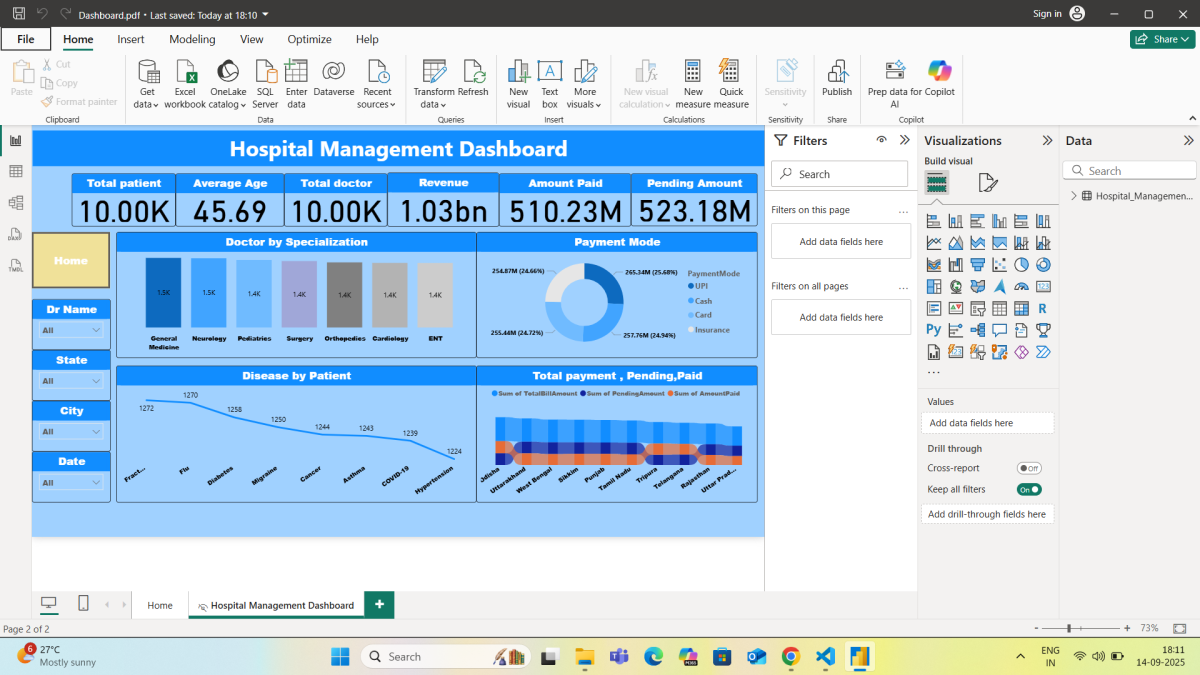Click the Transform data icon
Screen dimensions: 1200x675
point(434,72)
